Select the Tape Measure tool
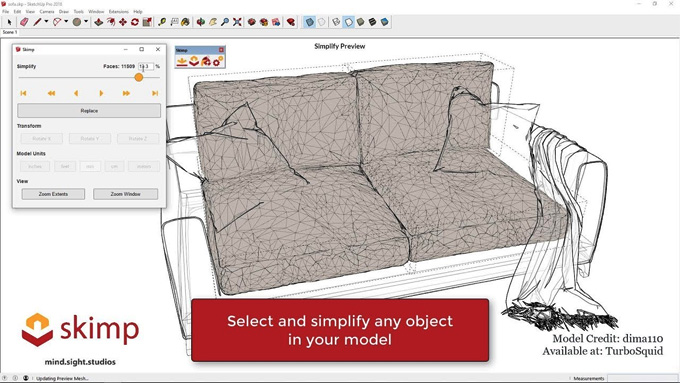 pos(162,22)
